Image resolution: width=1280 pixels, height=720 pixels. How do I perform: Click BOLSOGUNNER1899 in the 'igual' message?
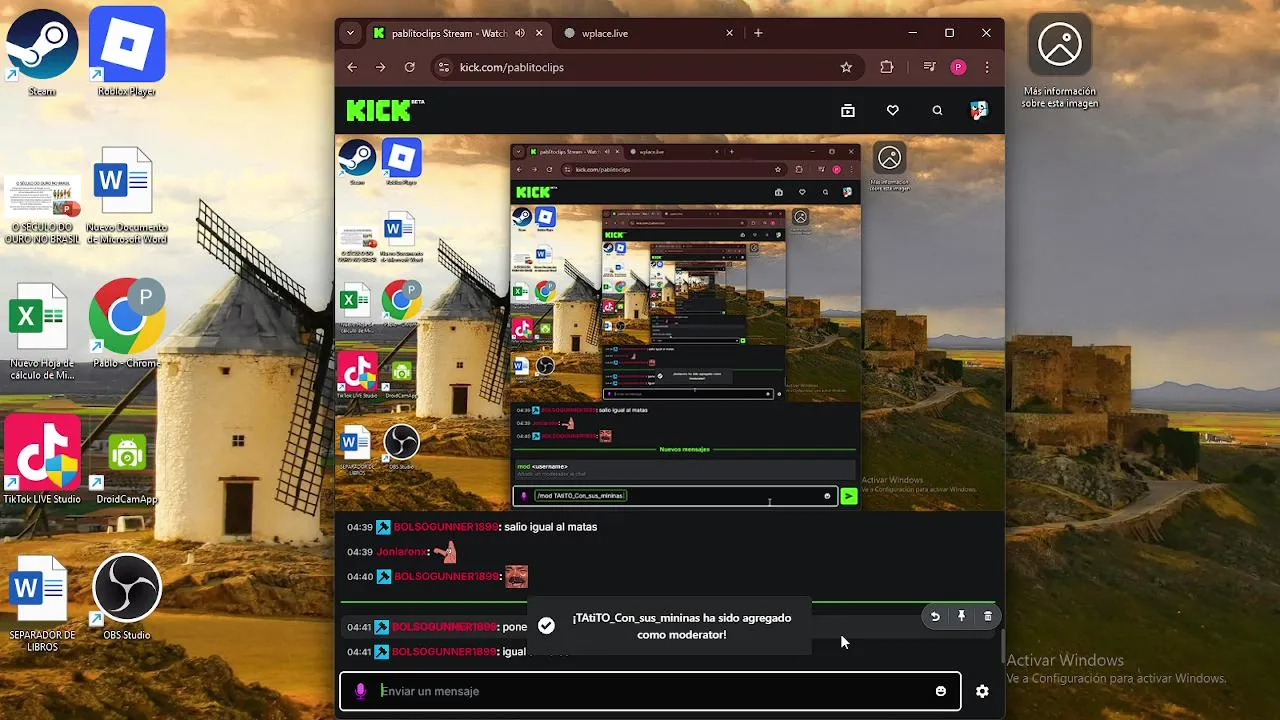(x=444, y=652)
